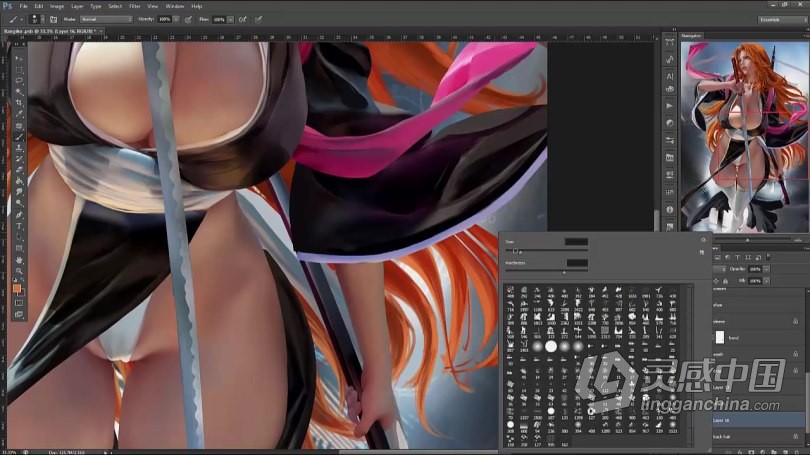Open the blending Mode dropdown
Screen dimensions: 810x455
[106, 19]
